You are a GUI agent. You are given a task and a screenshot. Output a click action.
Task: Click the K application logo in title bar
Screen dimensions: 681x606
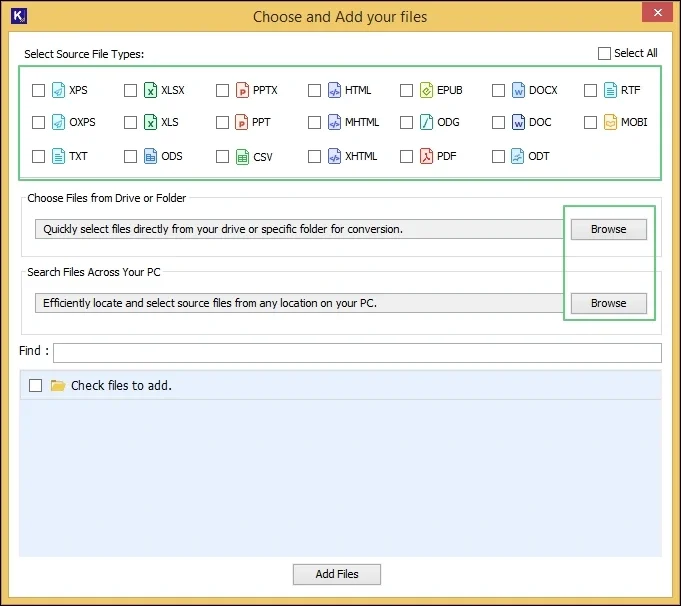[19, 16]
